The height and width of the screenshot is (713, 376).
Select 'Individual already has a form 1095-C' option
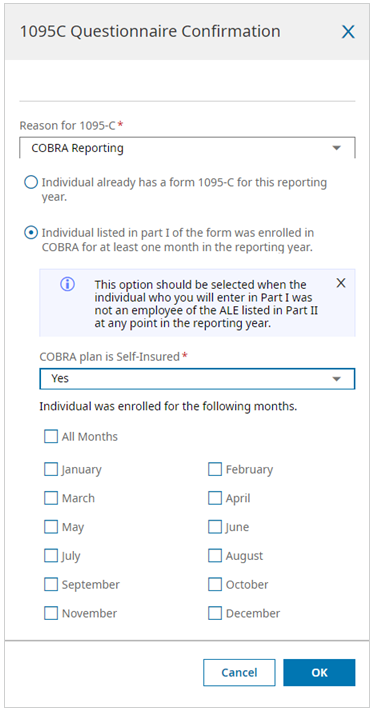point(30,183)
